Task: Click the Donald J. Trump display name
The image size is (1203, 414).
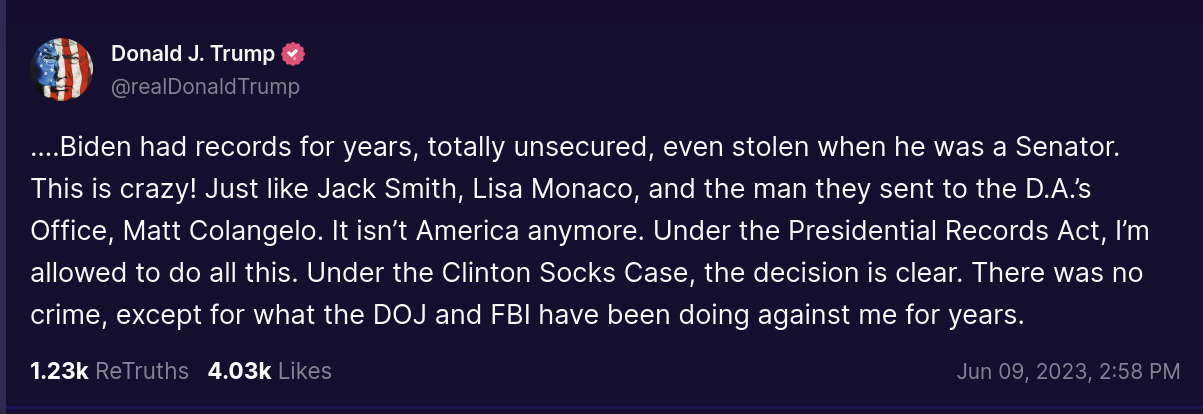Action: [192, 54]
